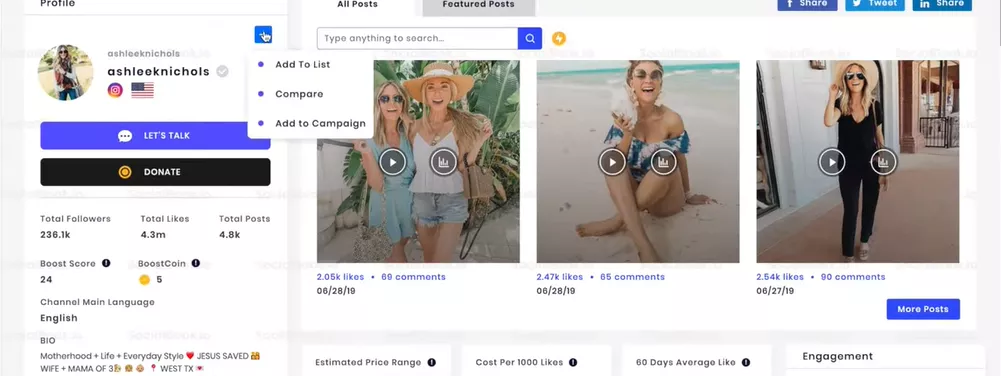Click the 65 comments link

(632, 277)
